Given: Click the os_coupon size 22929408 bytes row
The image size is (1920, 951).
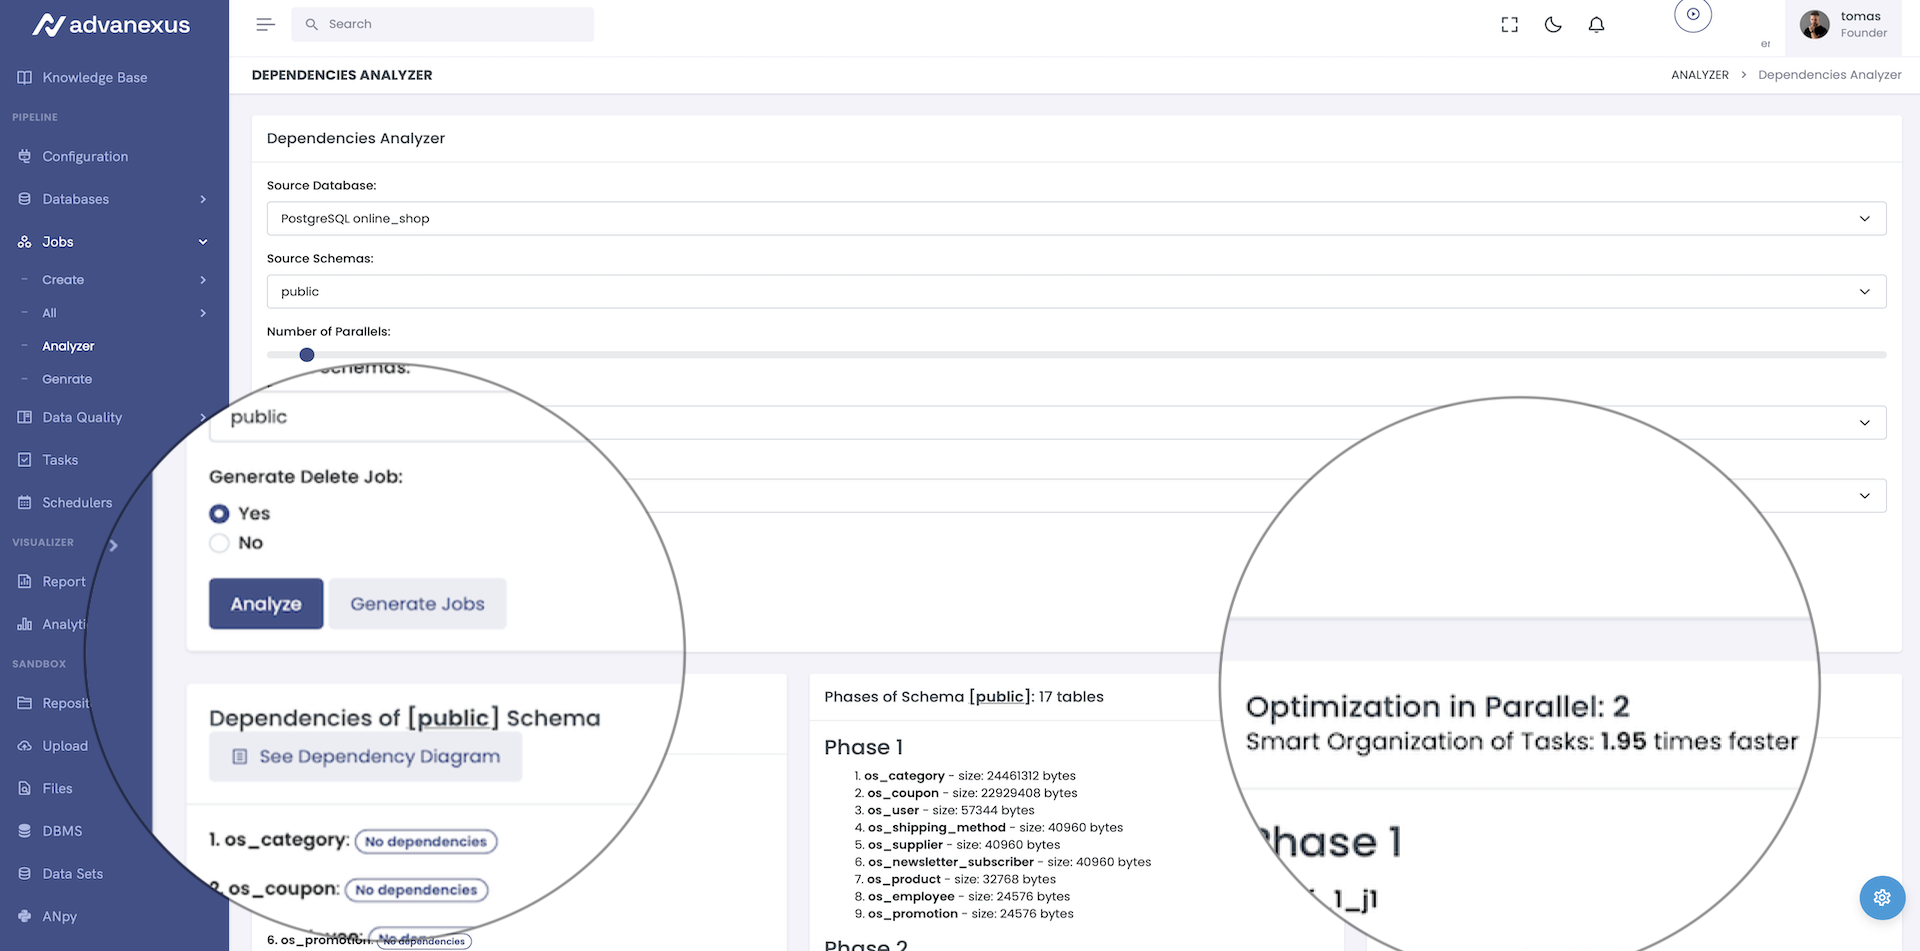Looking at the screenshot, I should pos(972,793).
